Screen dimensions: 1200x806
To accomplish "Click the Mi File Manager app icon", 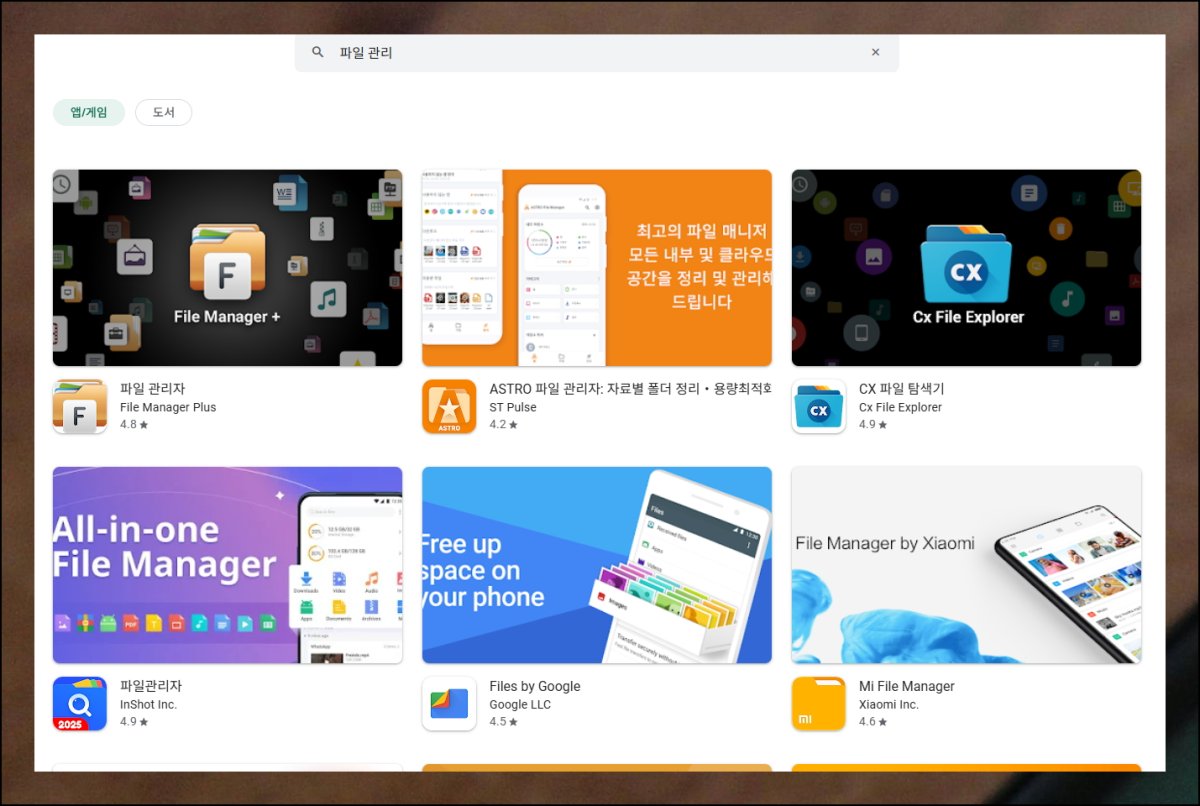I will 818,703.
